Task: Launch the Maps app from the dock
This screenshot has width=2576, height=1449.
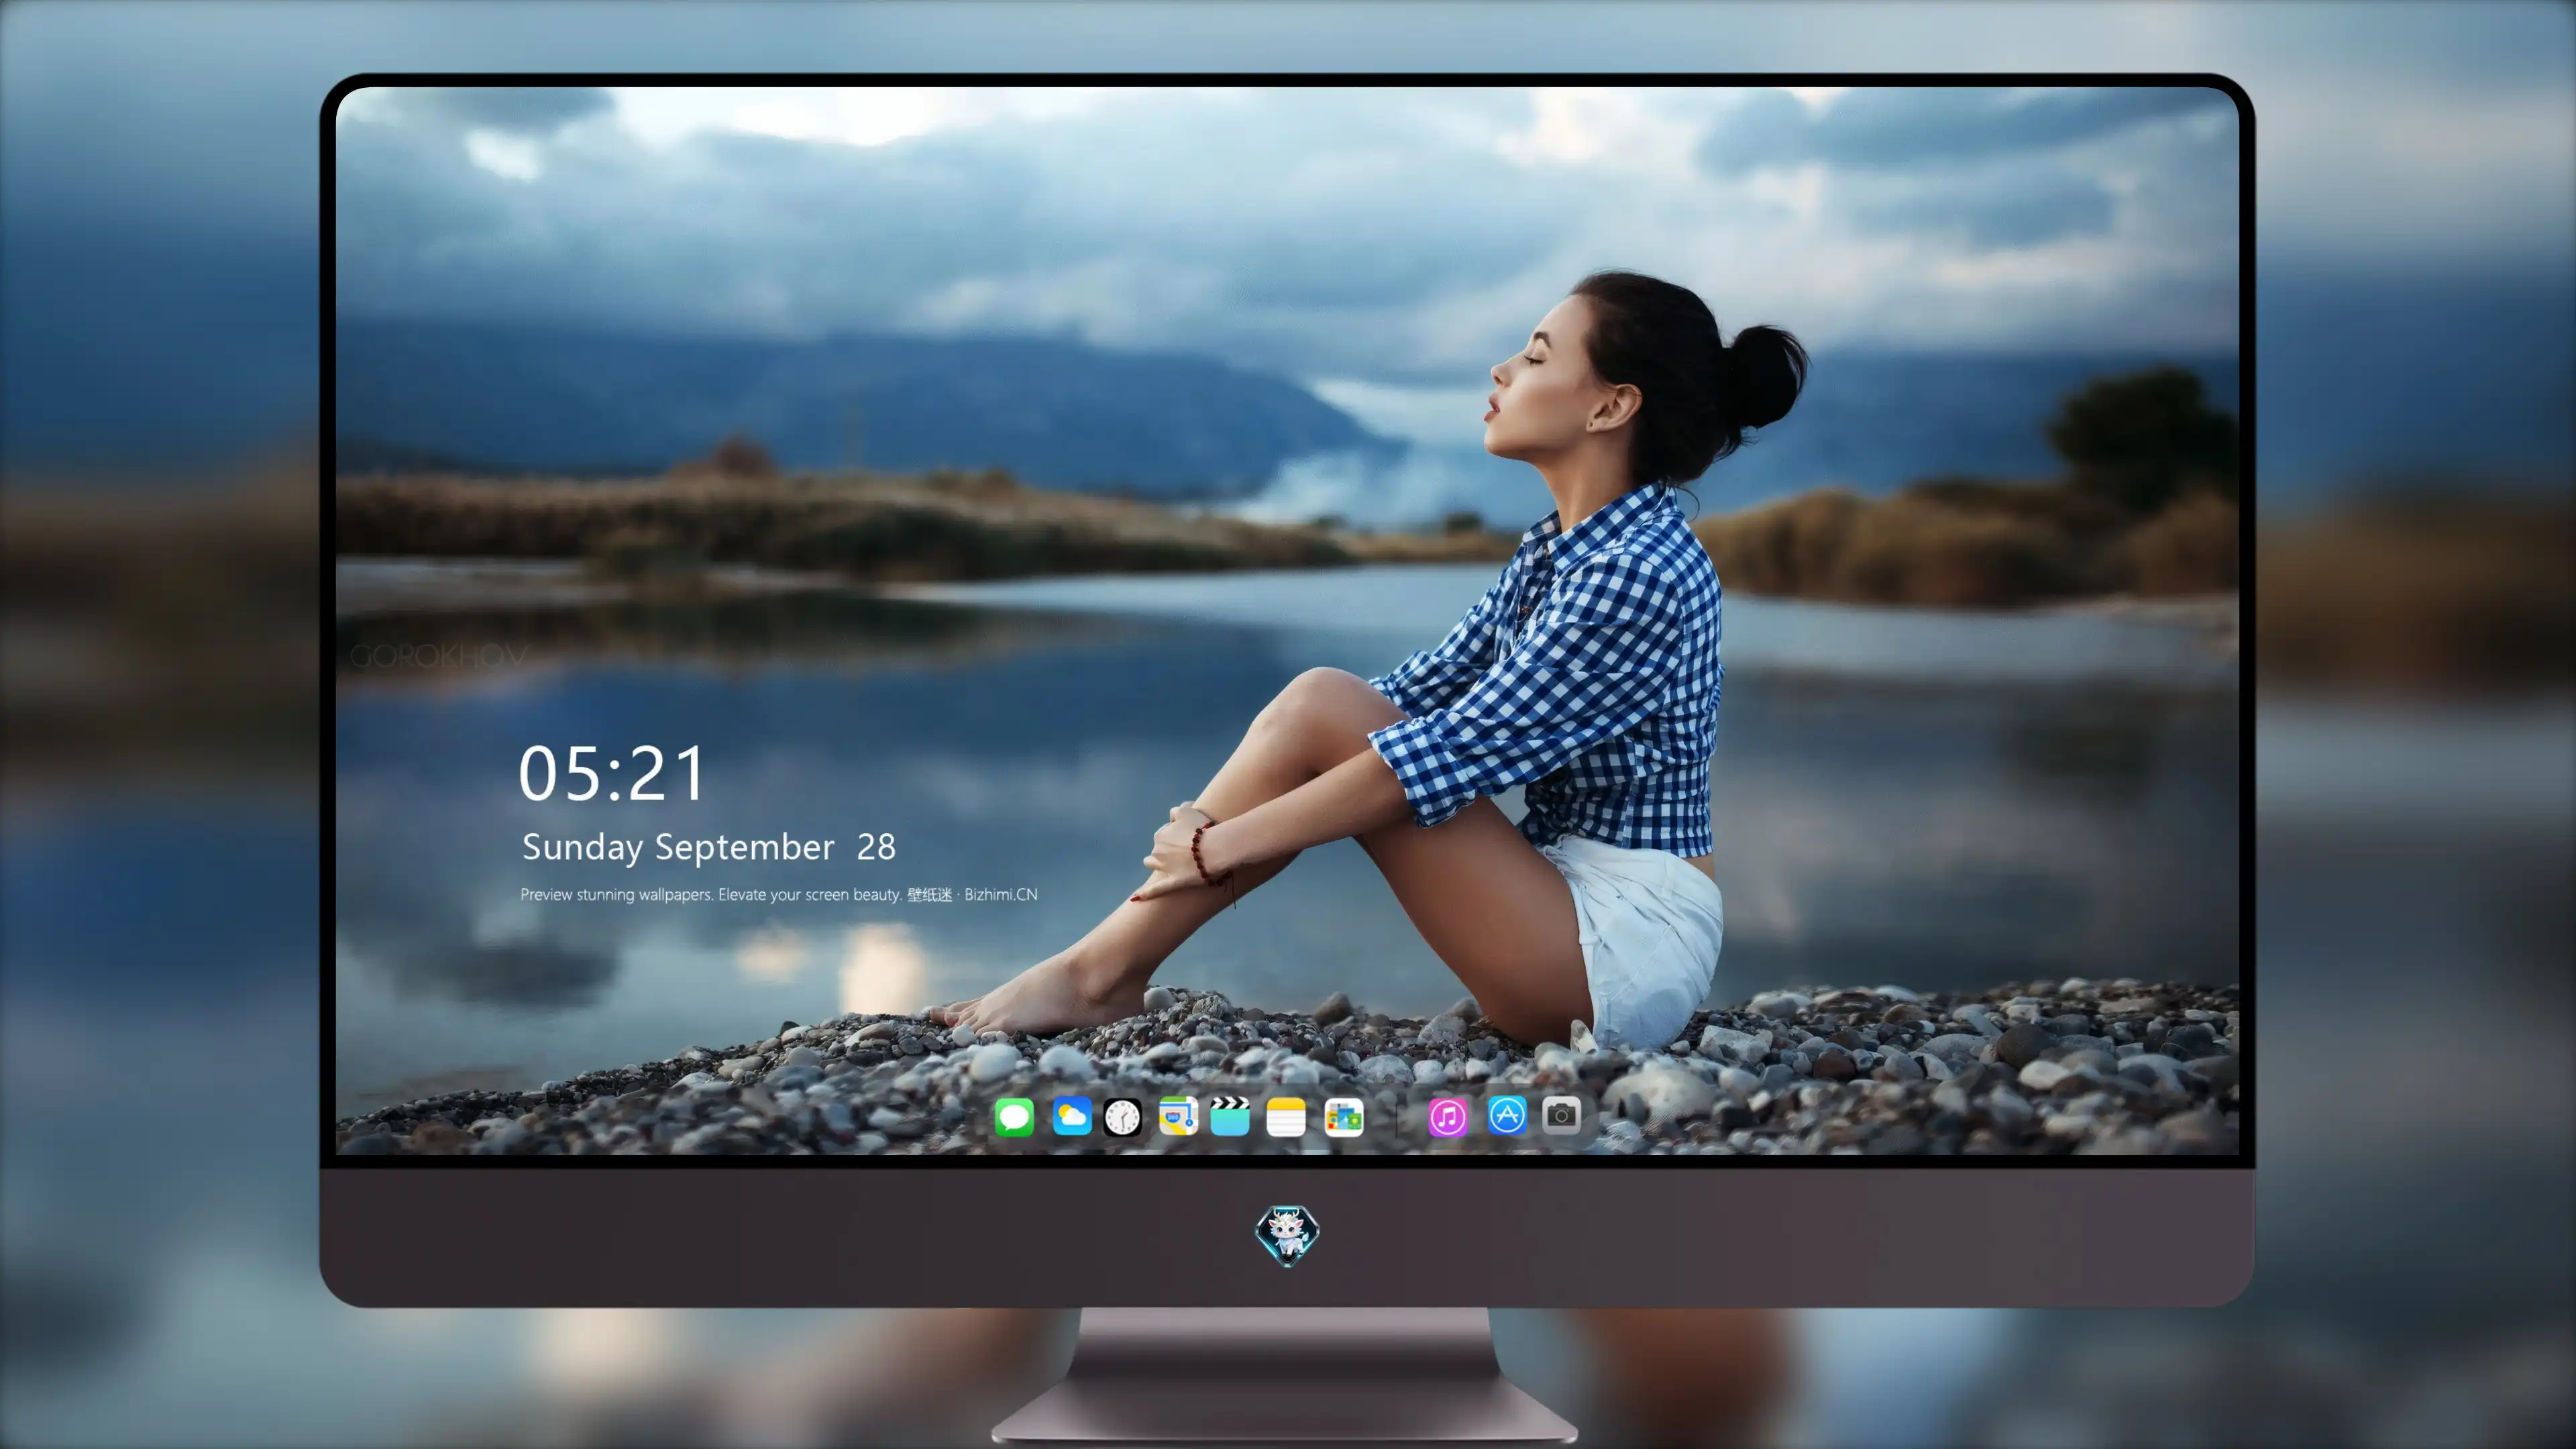Action: point(1178,1116)
